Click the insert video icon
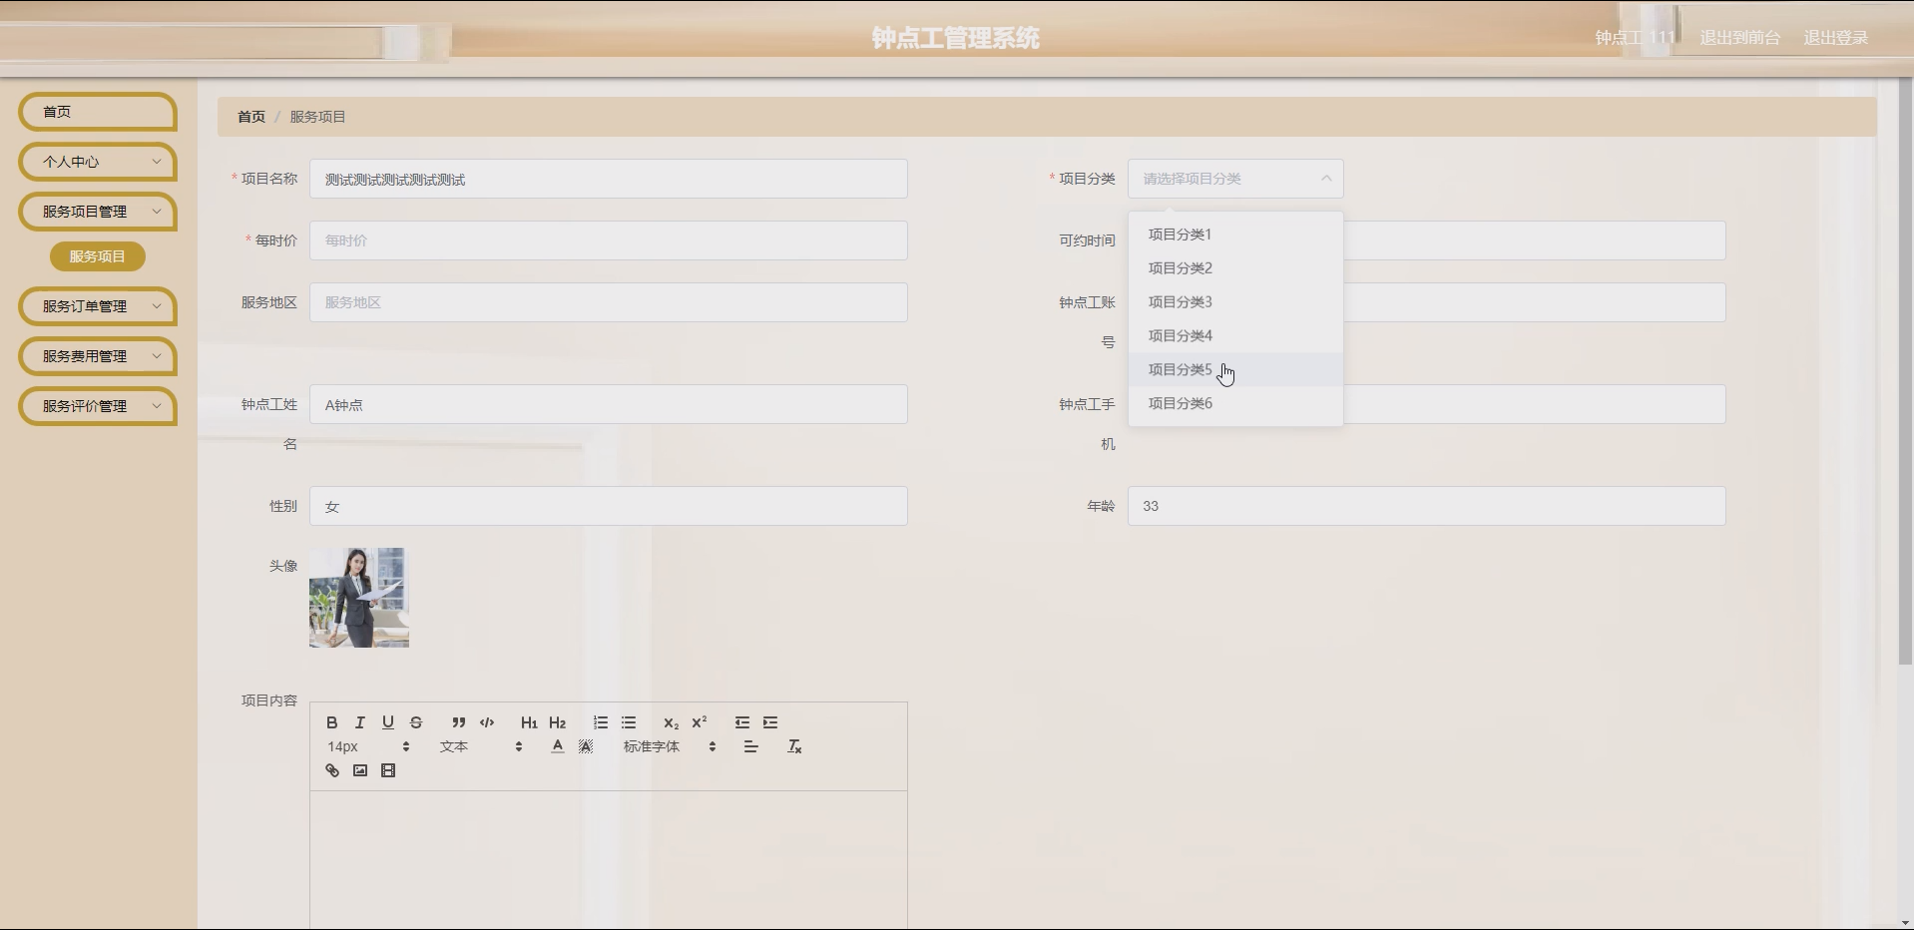 tap(388, 770)
